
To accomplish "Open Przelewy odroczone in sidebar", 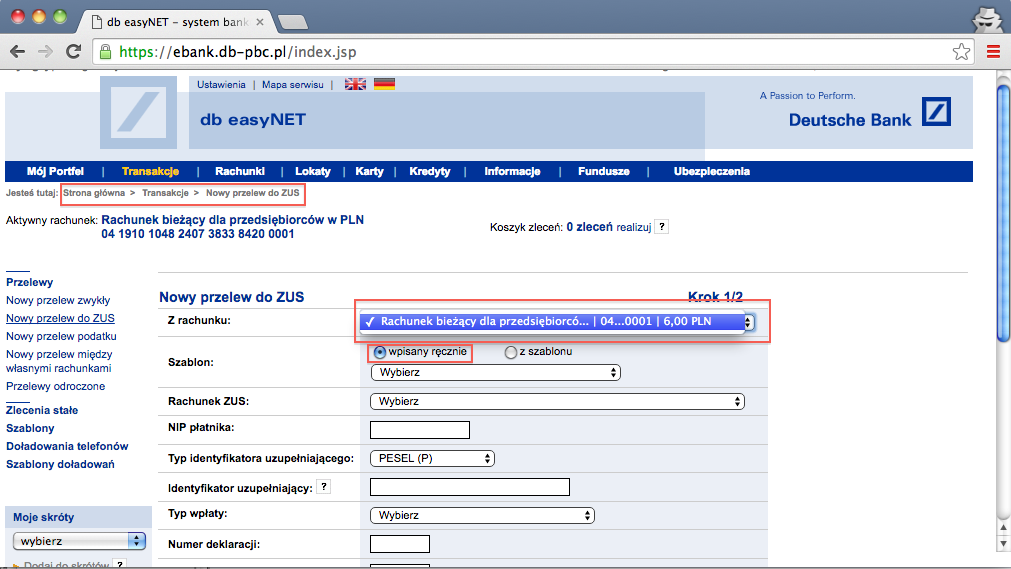I will click(55, 386).
